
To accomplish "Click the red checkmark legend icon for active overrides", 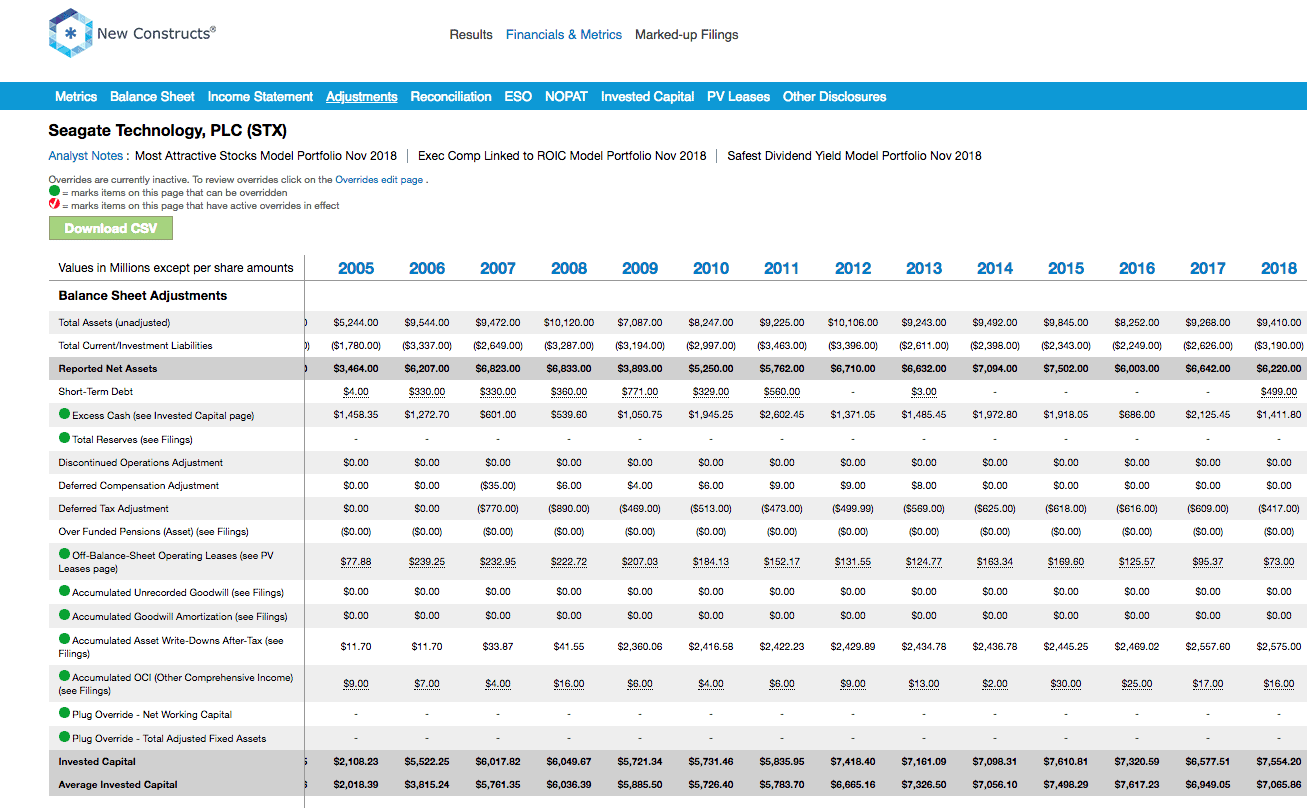I will pos(54,205).
